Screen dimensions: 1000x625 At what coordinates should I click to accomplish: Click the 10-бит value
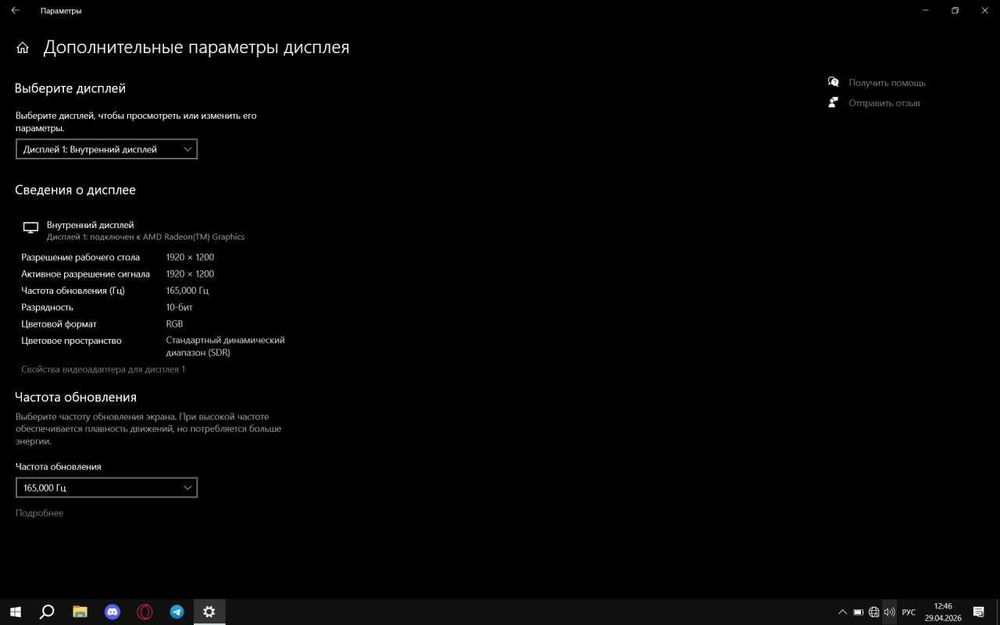coord(179,307)
